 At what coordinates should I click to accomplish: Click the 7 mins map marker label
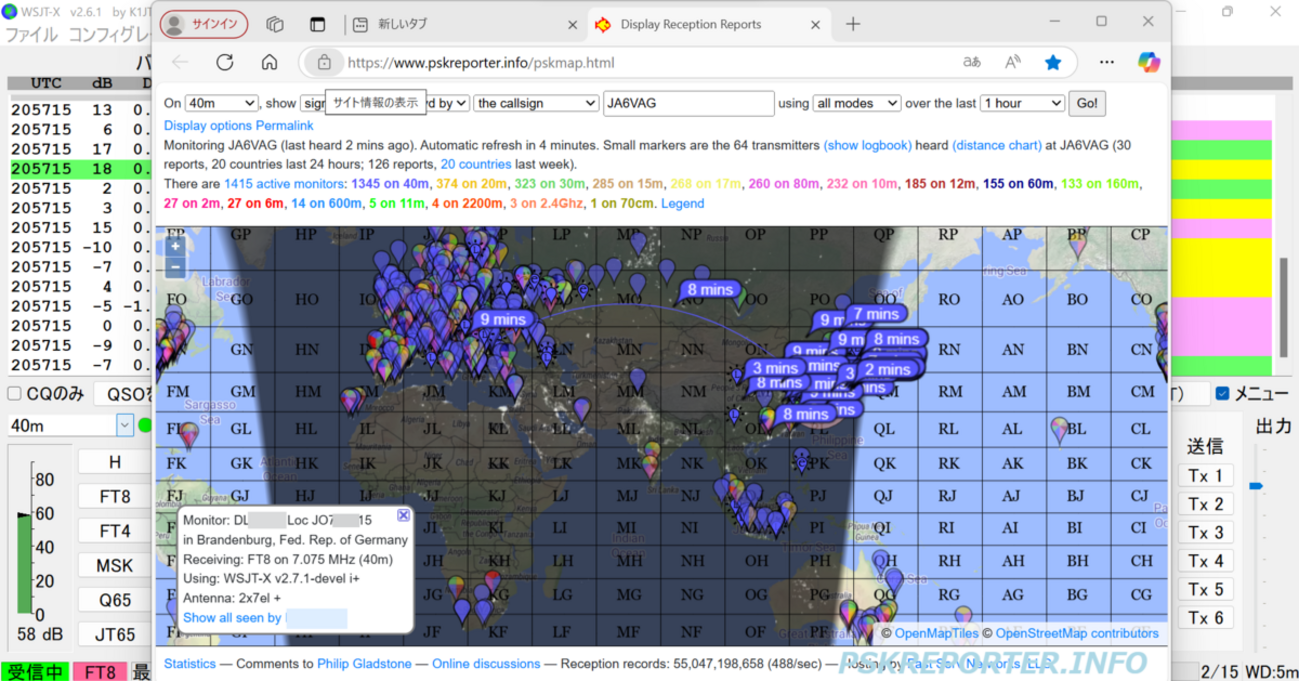[876, 314]
